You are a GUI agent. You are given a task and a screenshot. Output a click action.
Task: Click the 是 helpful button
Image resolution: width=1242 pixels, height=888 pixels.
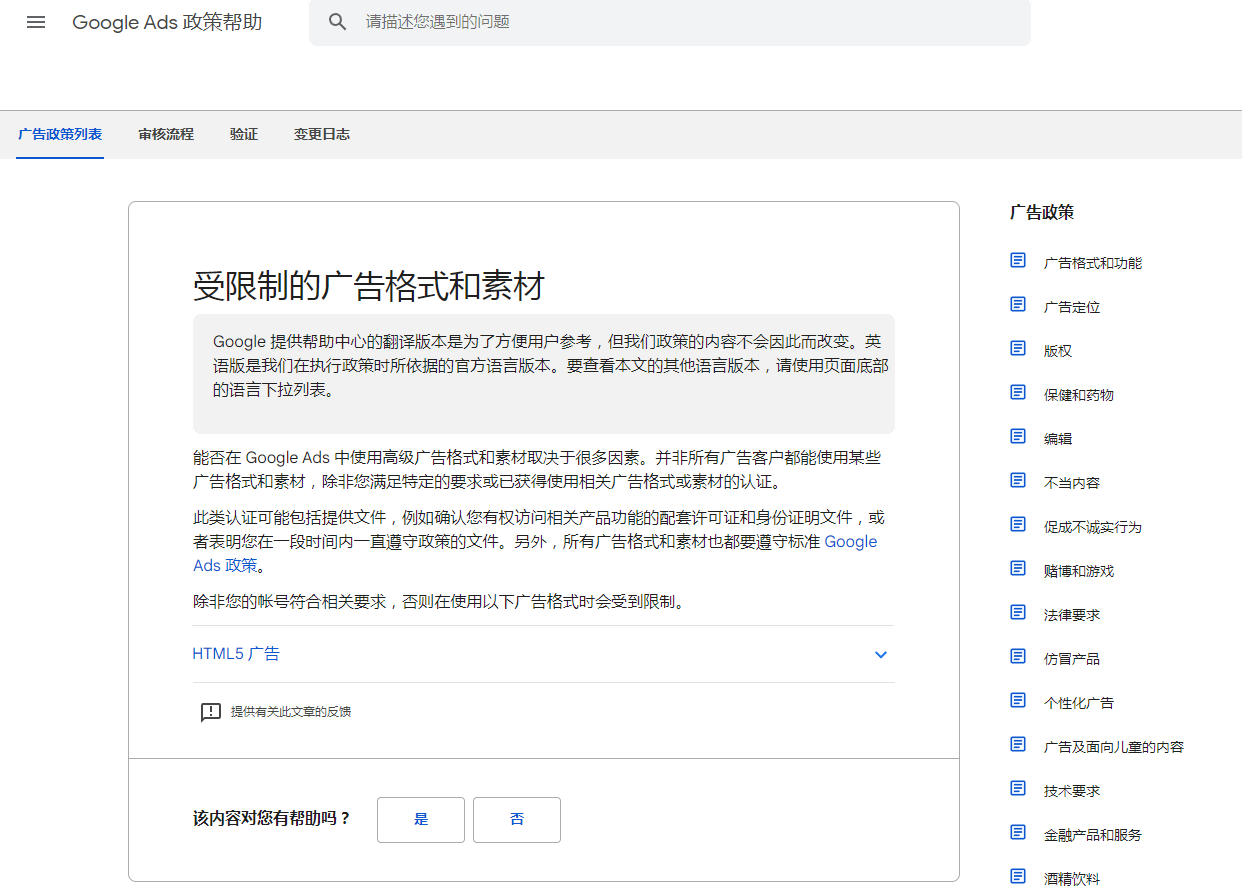pyautogui.click(x=421, y=820)
